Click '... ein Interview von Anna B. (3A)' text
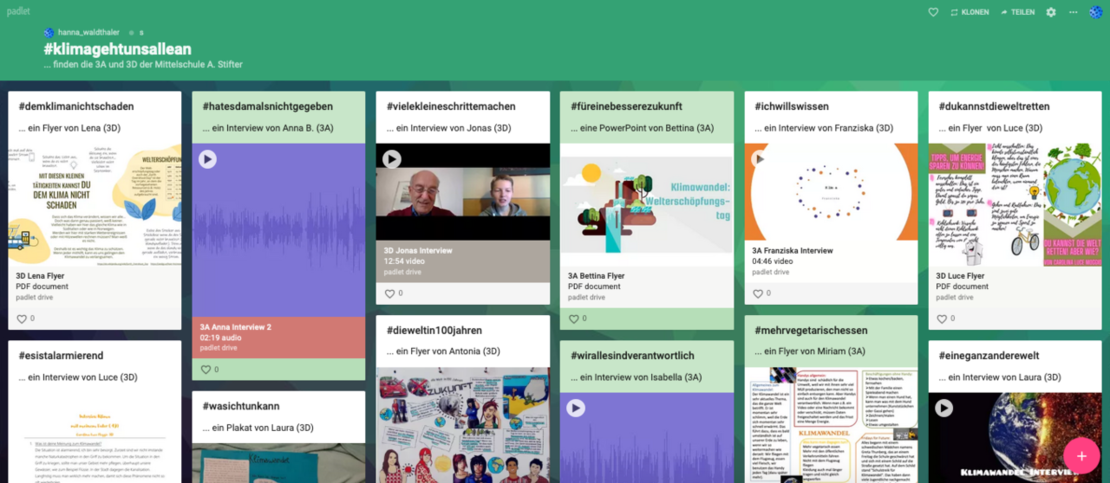The width and height of the screenshot is (1110, 483). pyautogui.click(x=268, y=128)
